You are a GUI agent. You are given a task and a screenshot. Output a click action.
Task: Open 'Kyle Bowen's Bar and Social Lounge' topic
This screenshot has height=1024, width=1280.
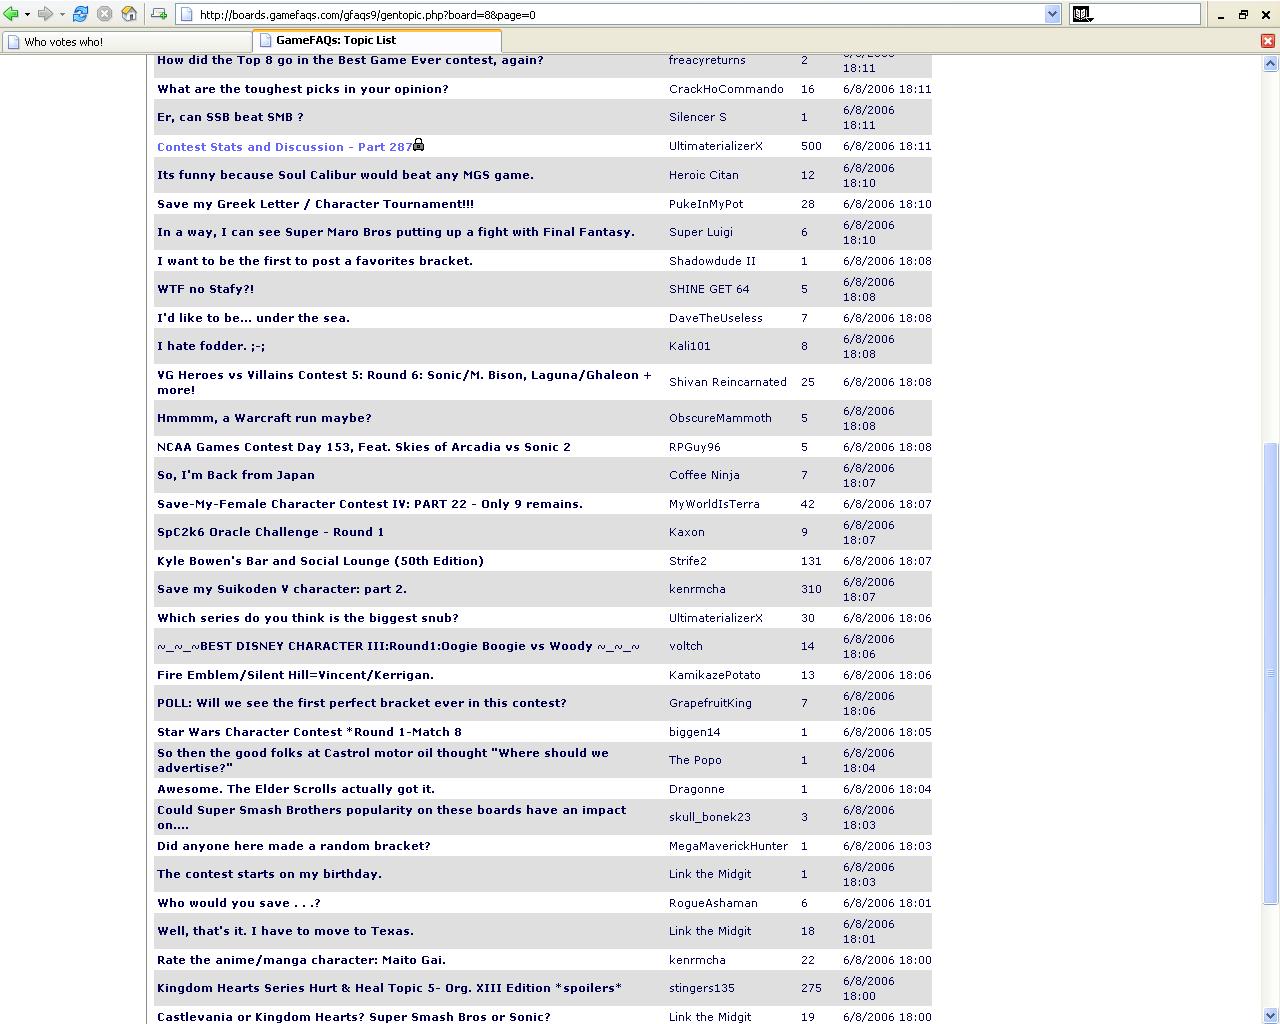320,561
